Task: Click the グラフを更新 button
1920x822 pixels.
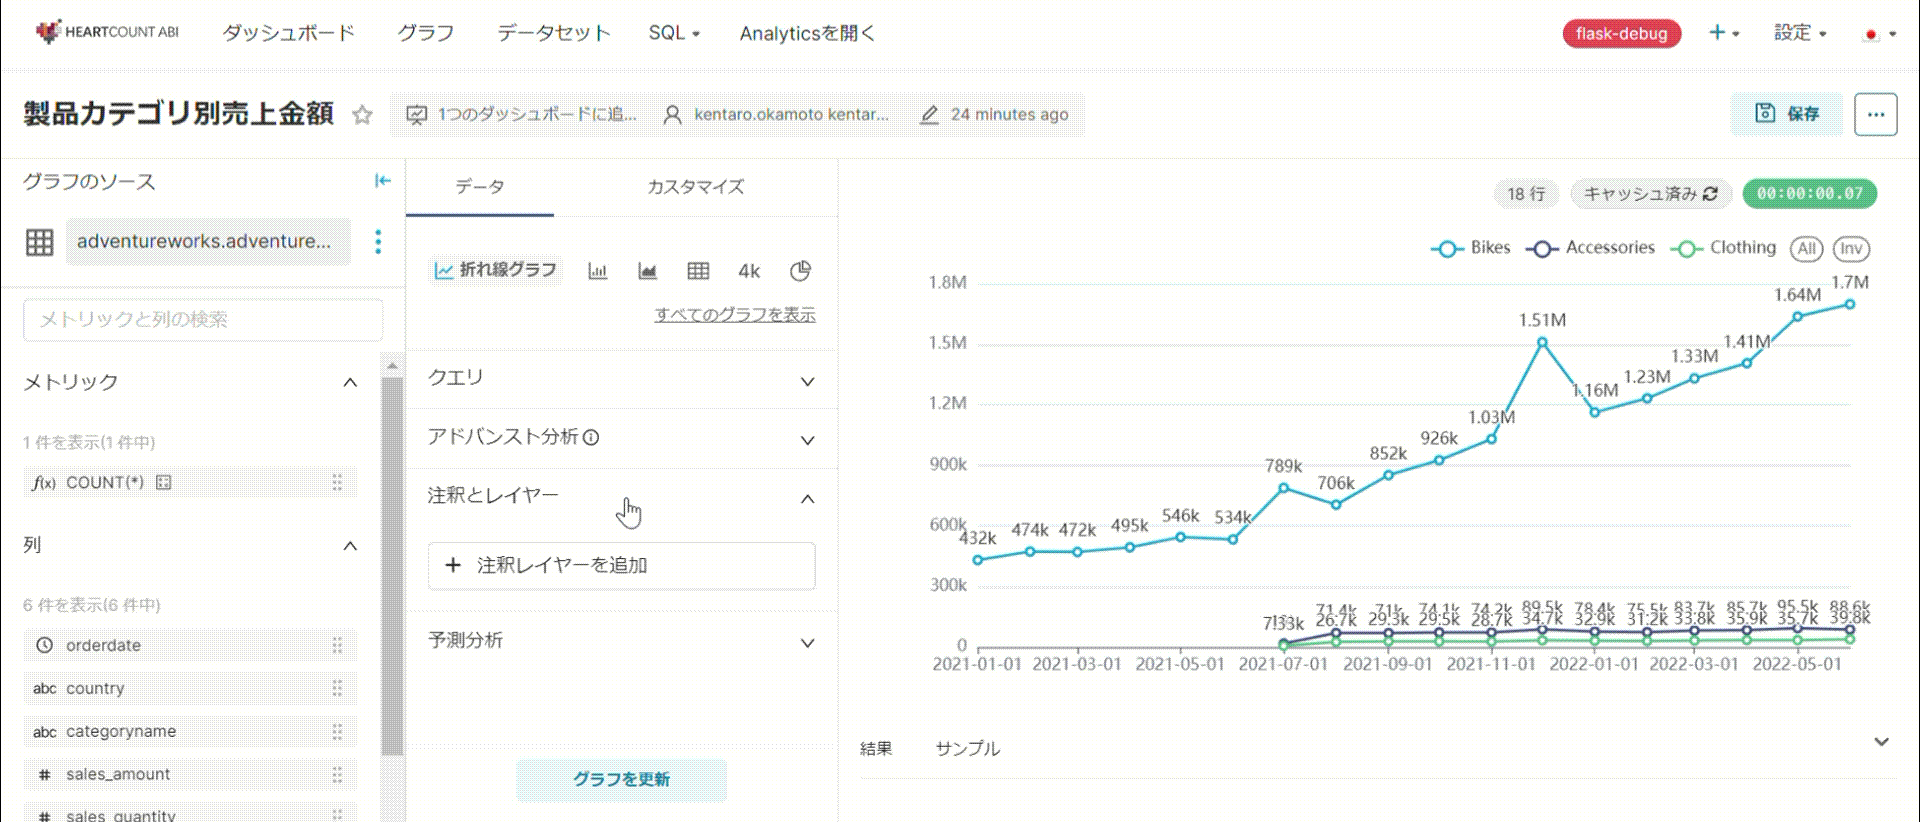Action: [621, 779]
